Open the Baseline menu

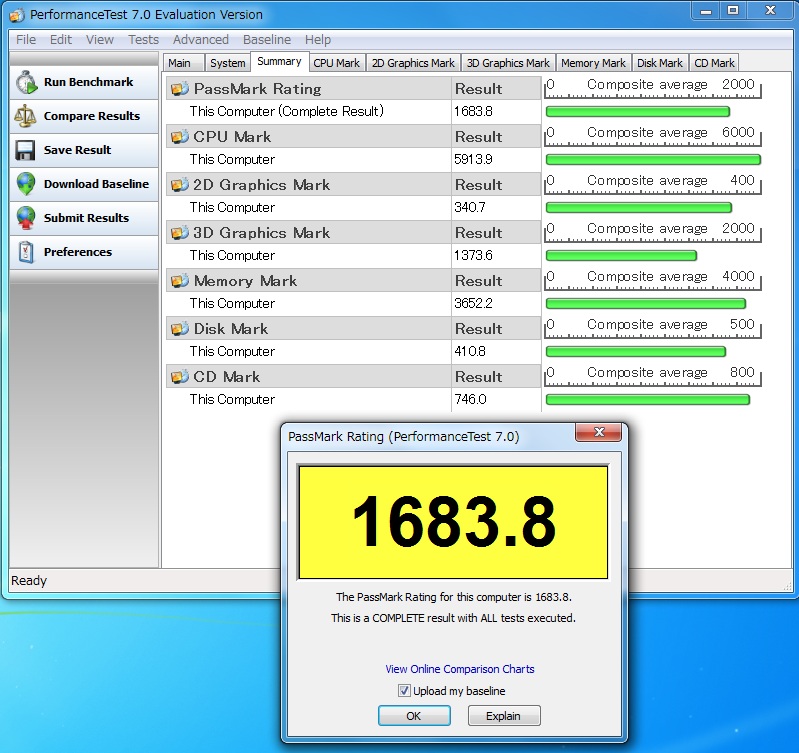coord(267,40)
